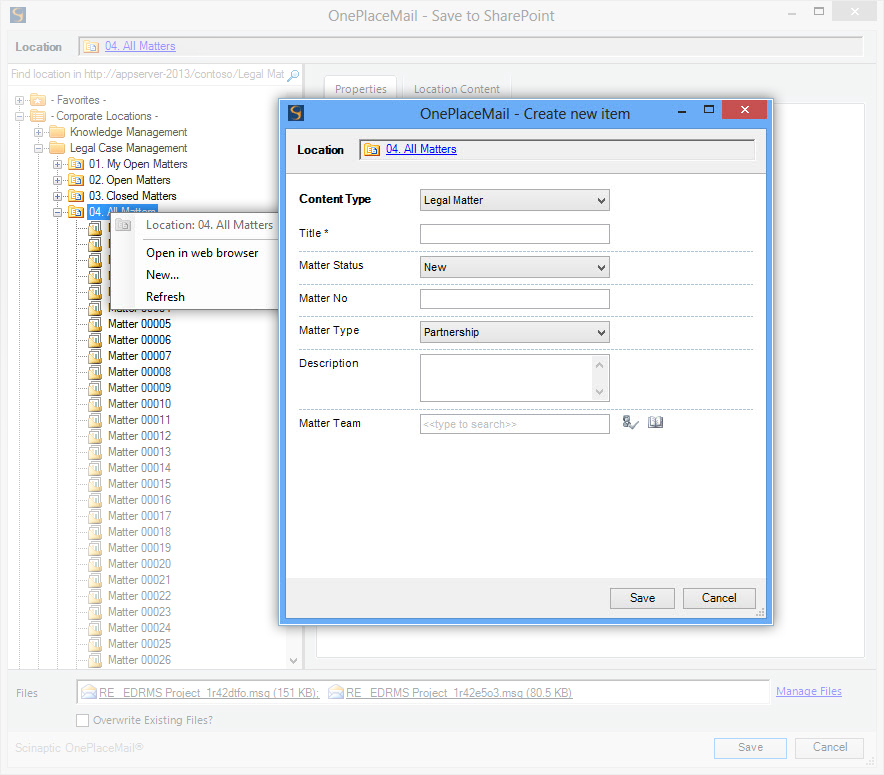Click the search magnifier in Find location
The image size is (884, 775).
(x=293, y=75)
